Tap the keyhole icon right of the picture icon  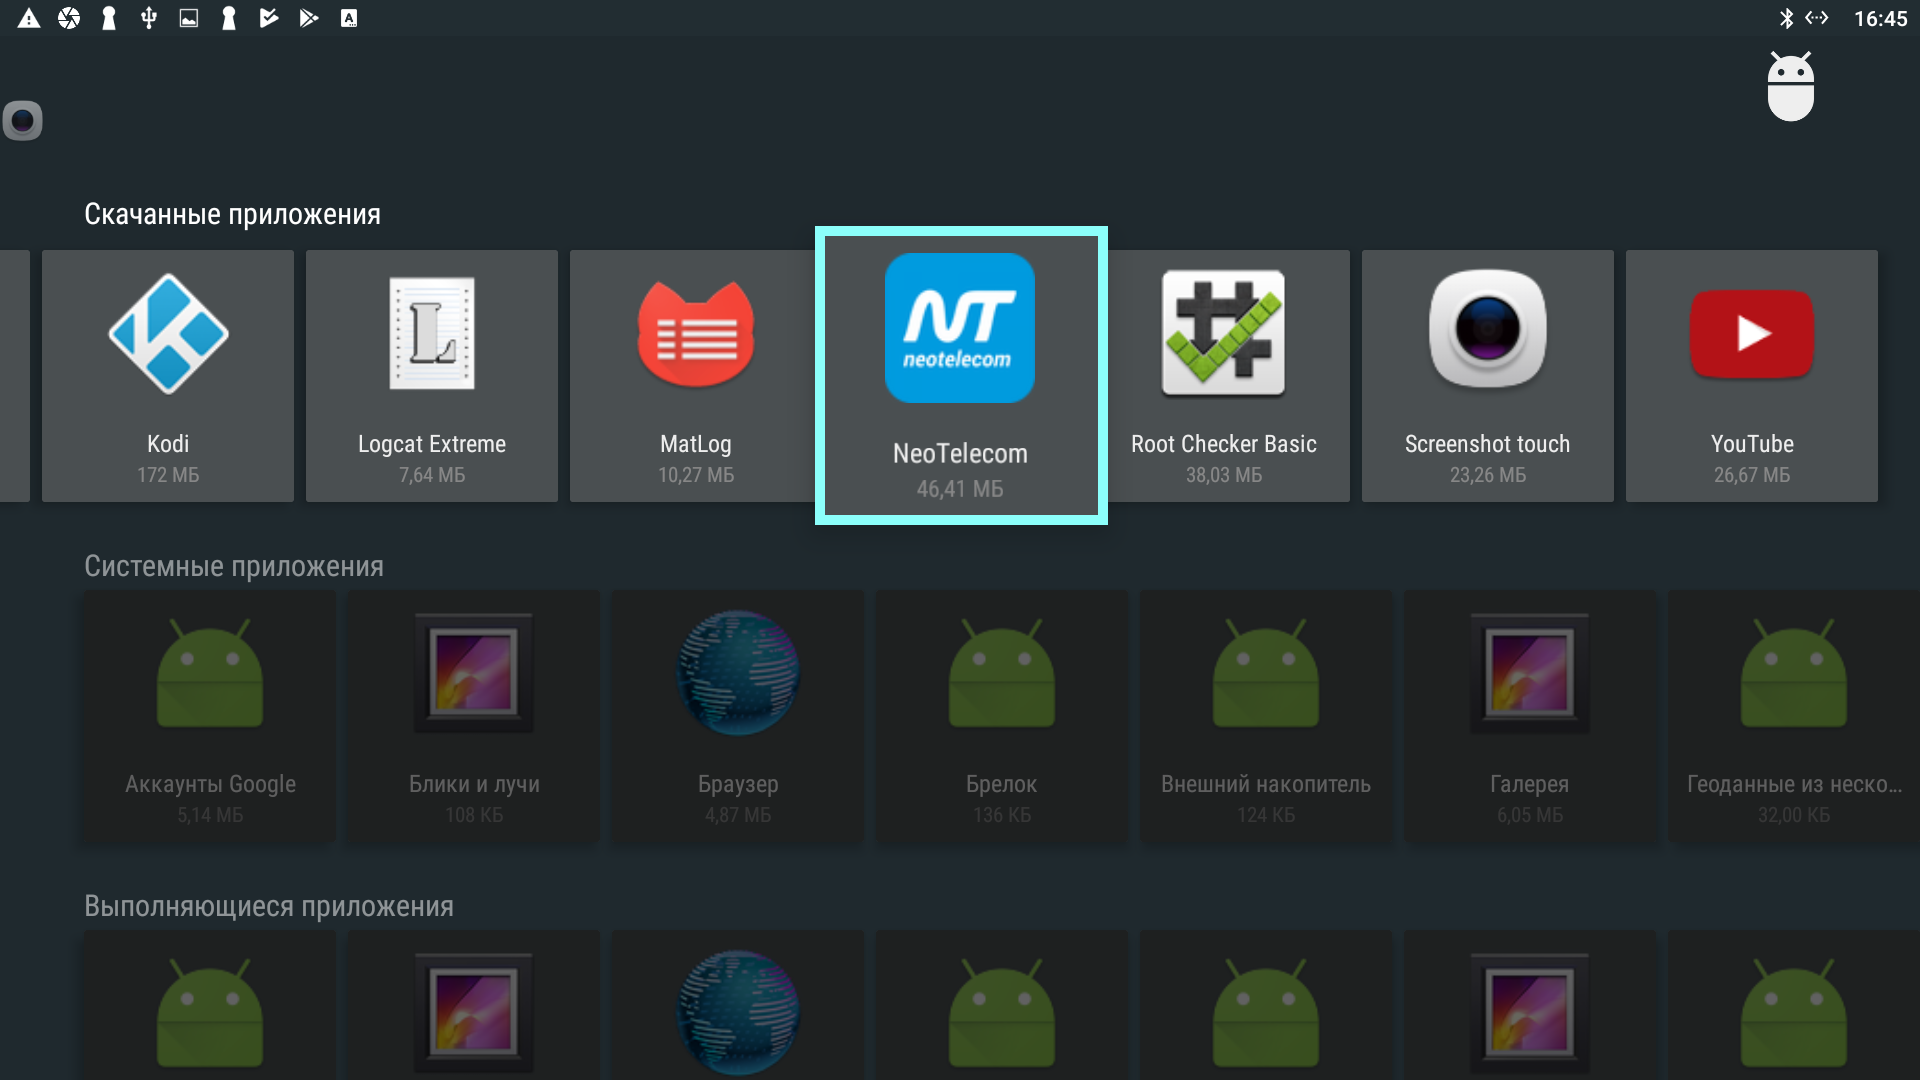coord(229,18)
